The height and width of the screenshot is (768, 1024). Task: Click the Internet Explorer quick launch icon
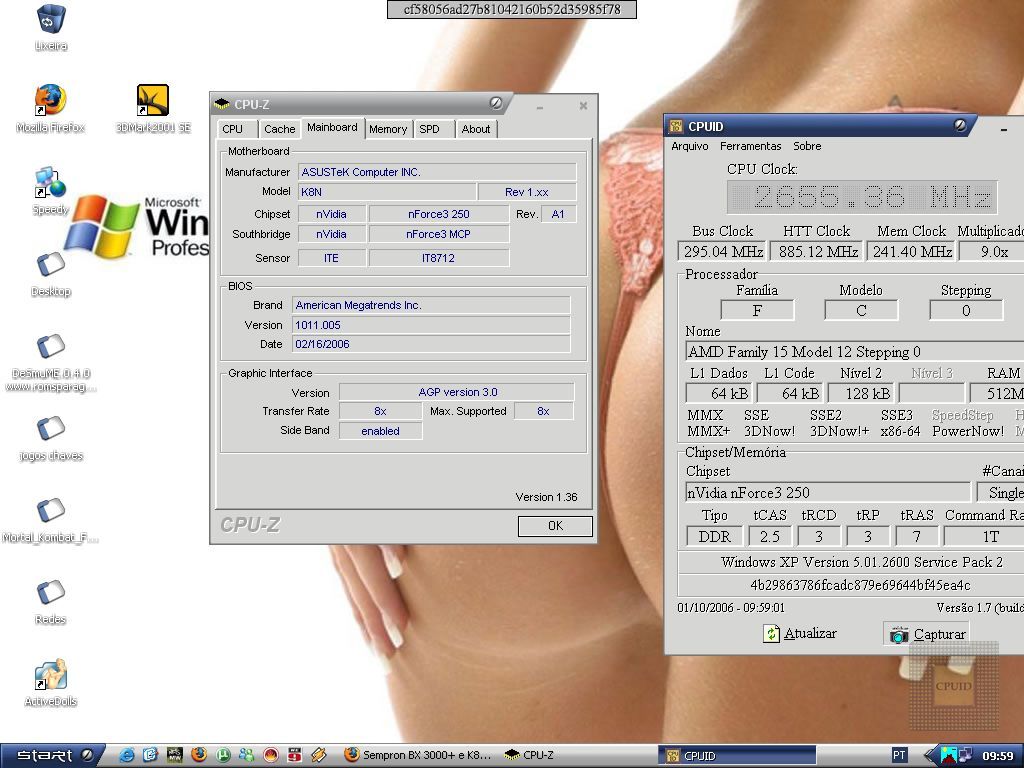(x=127, y=755)
